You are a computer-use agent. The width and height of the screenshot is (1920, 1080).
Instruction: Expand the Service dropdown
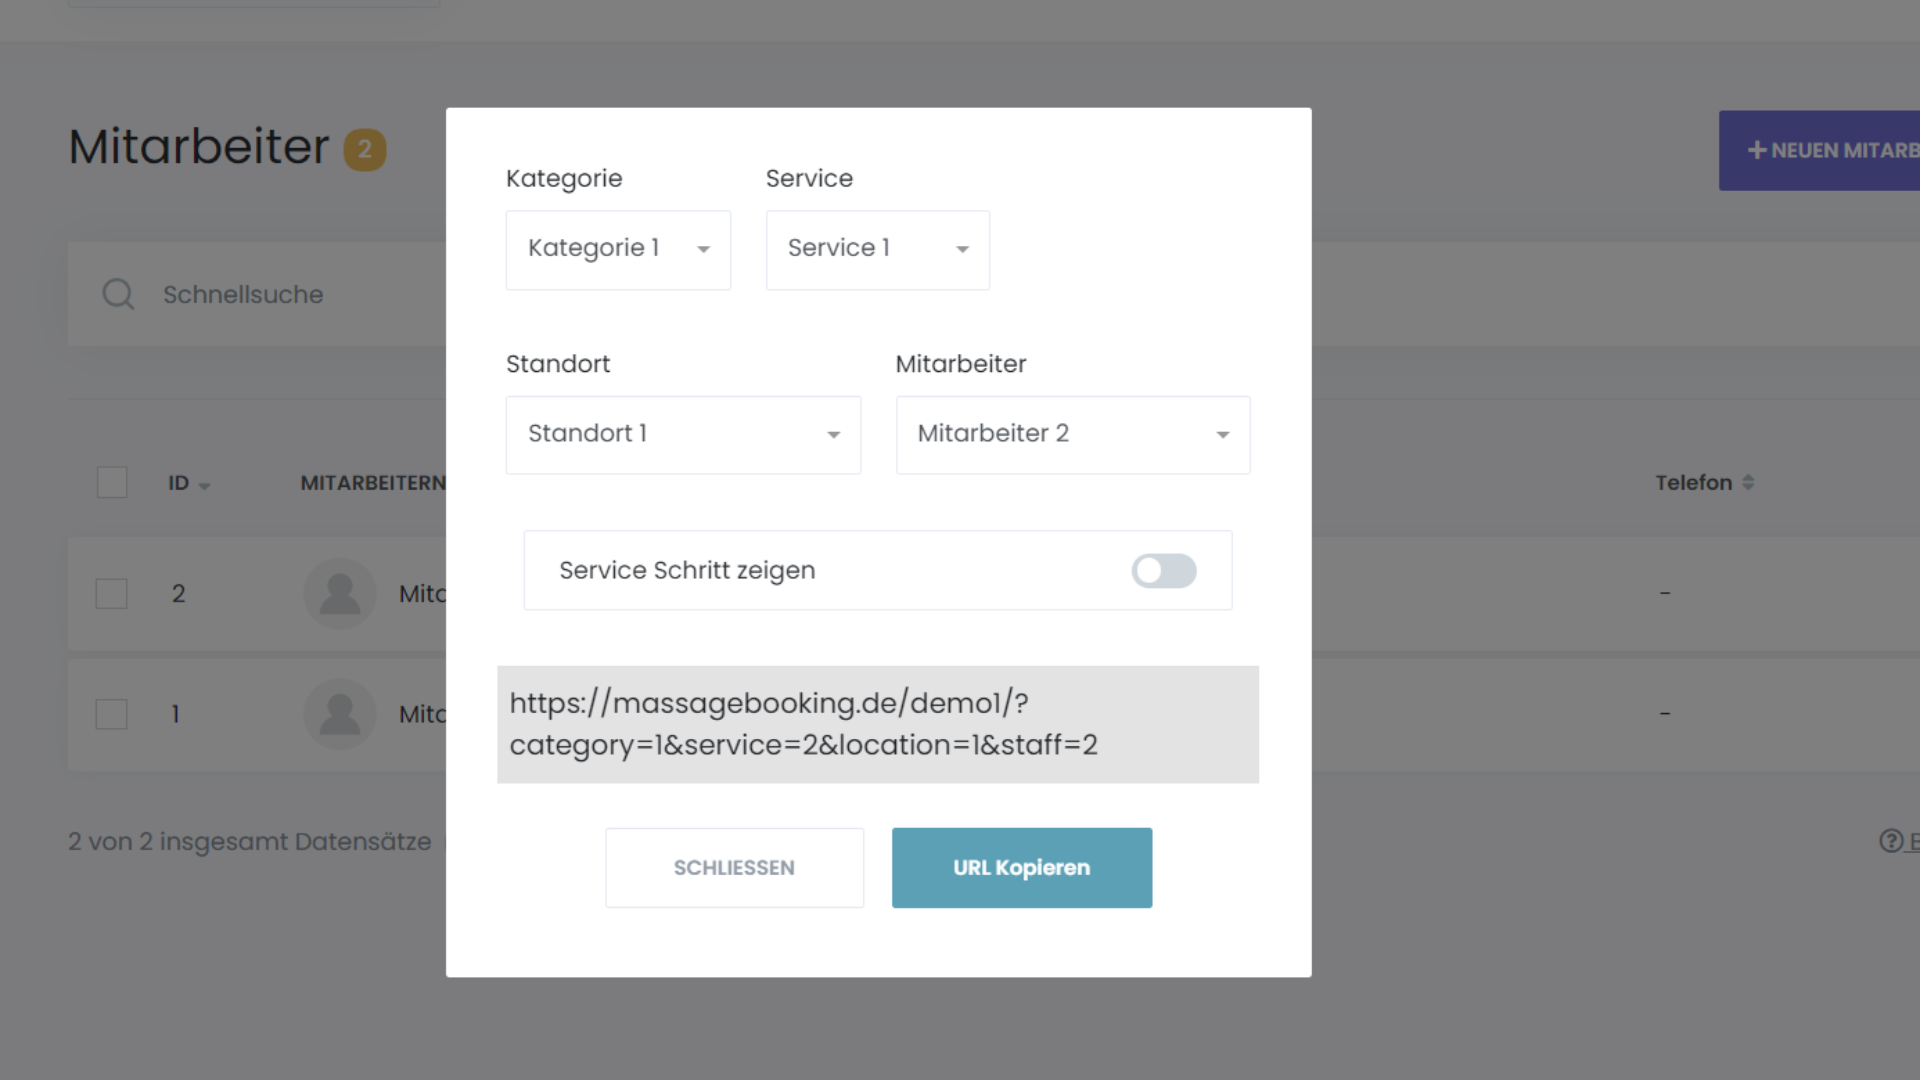877,249
